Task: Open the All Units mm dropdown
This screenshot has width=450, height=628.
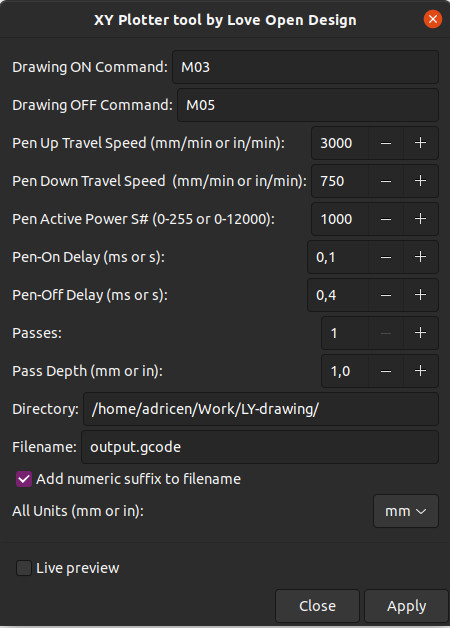Action: [406, 511]
